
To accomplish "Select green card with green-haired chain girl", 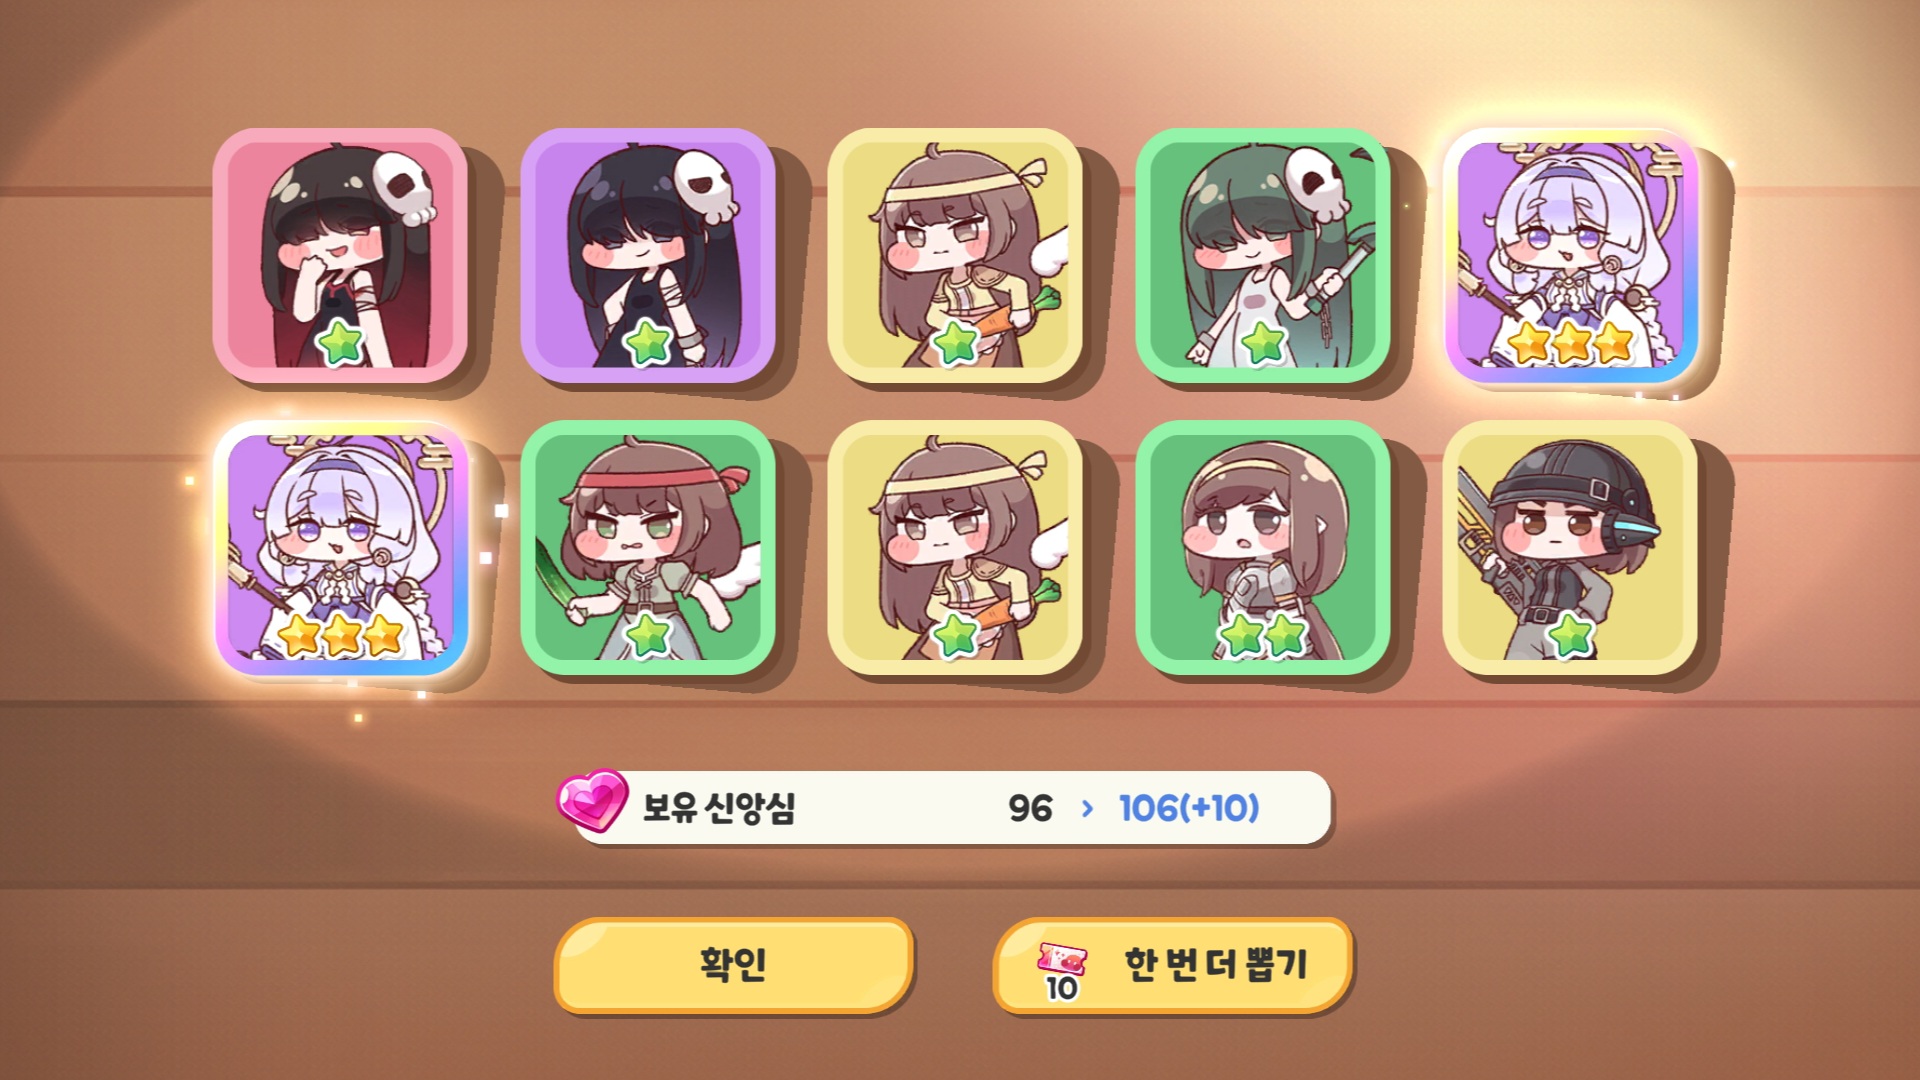I will pyautogui.click(x=1263, y=255).
